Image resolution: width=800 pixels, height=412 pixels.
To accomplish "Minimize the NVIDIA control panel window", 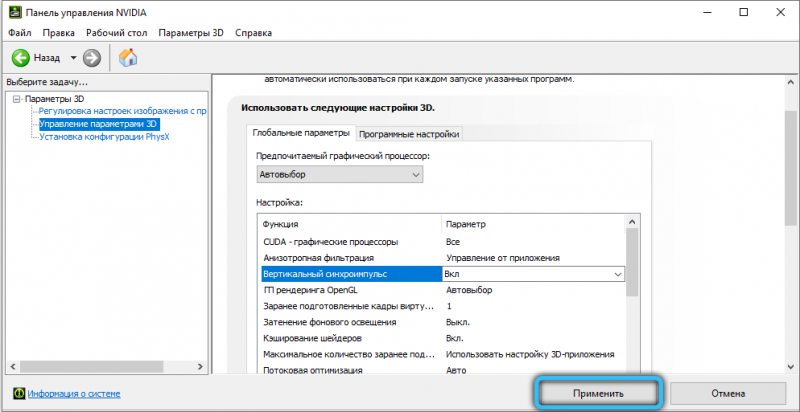I will pos(707,13).
